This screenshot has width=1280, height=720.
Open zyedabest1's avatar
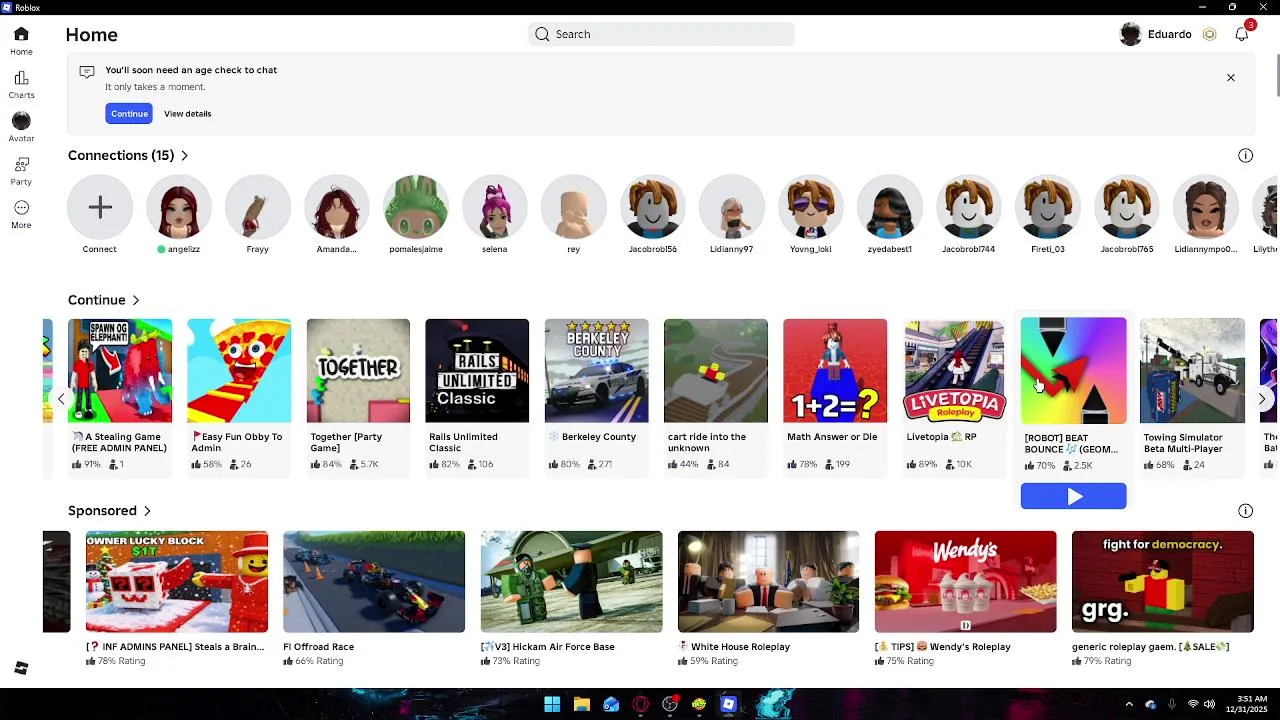point(890,207)
